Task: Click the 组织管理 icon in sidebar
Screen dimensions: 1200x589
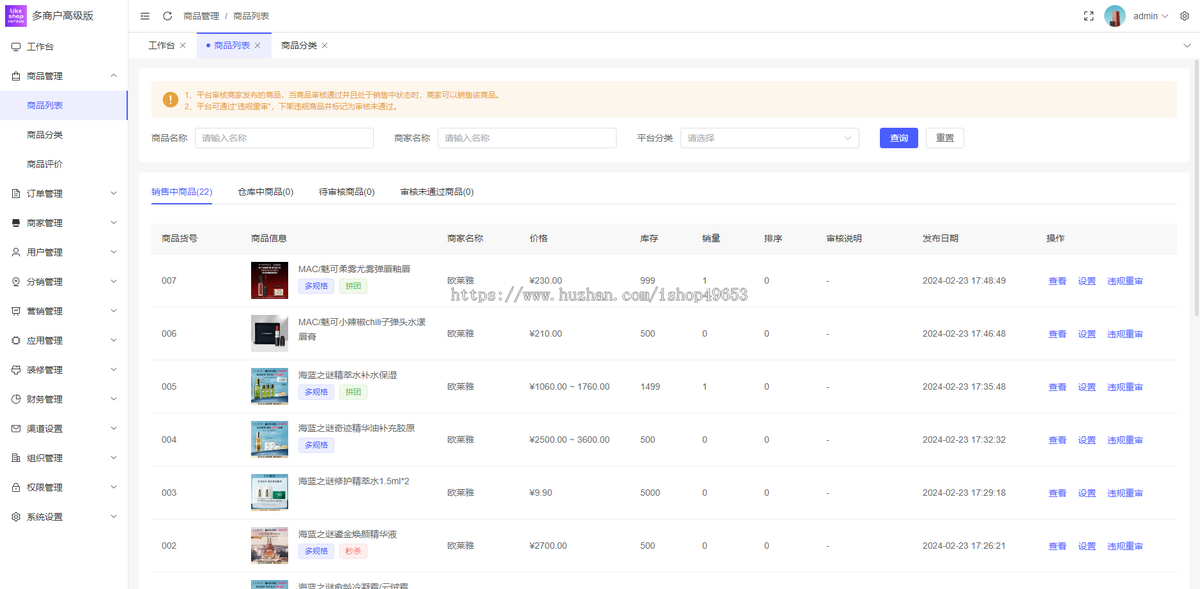Action: [x=15, y=458]
